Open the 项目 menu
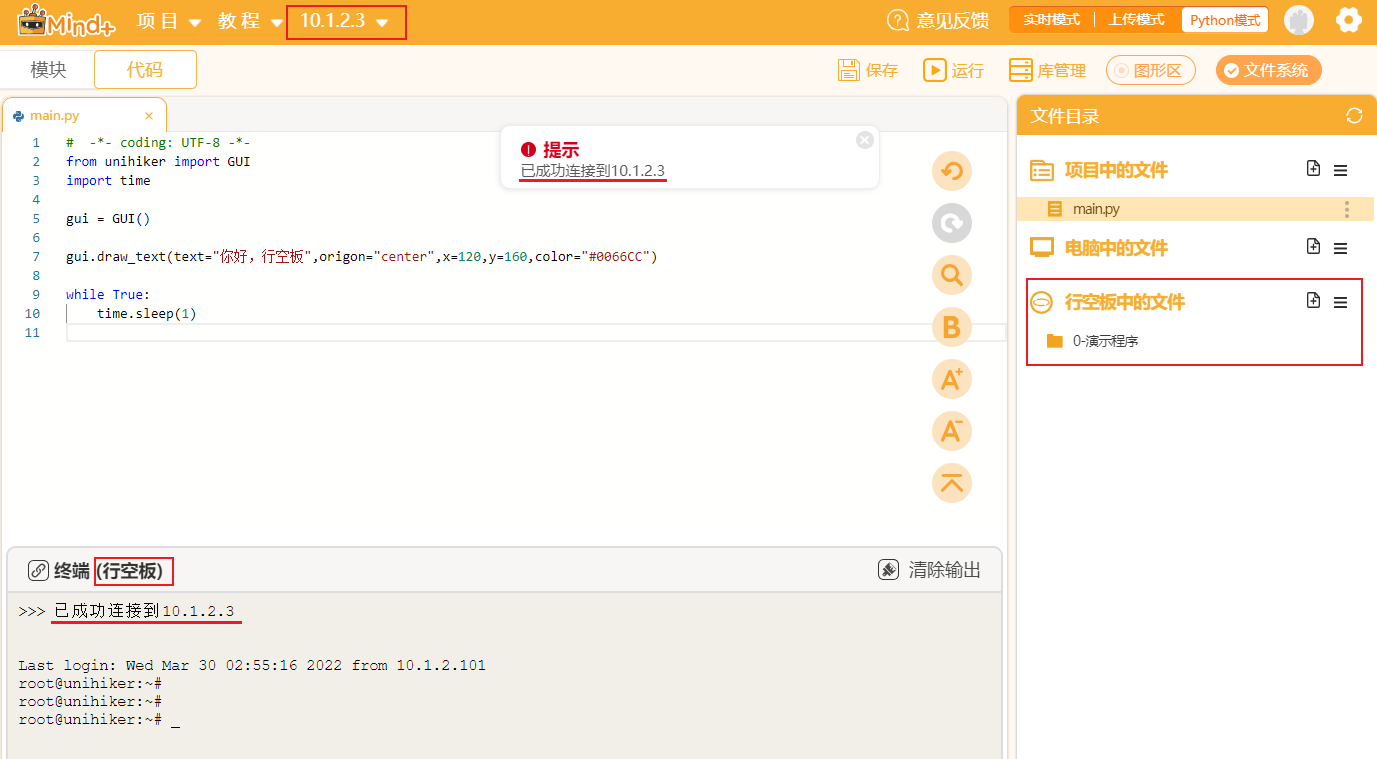The width and height of the screenshot is (1377, 759). (x=168, y=21)
